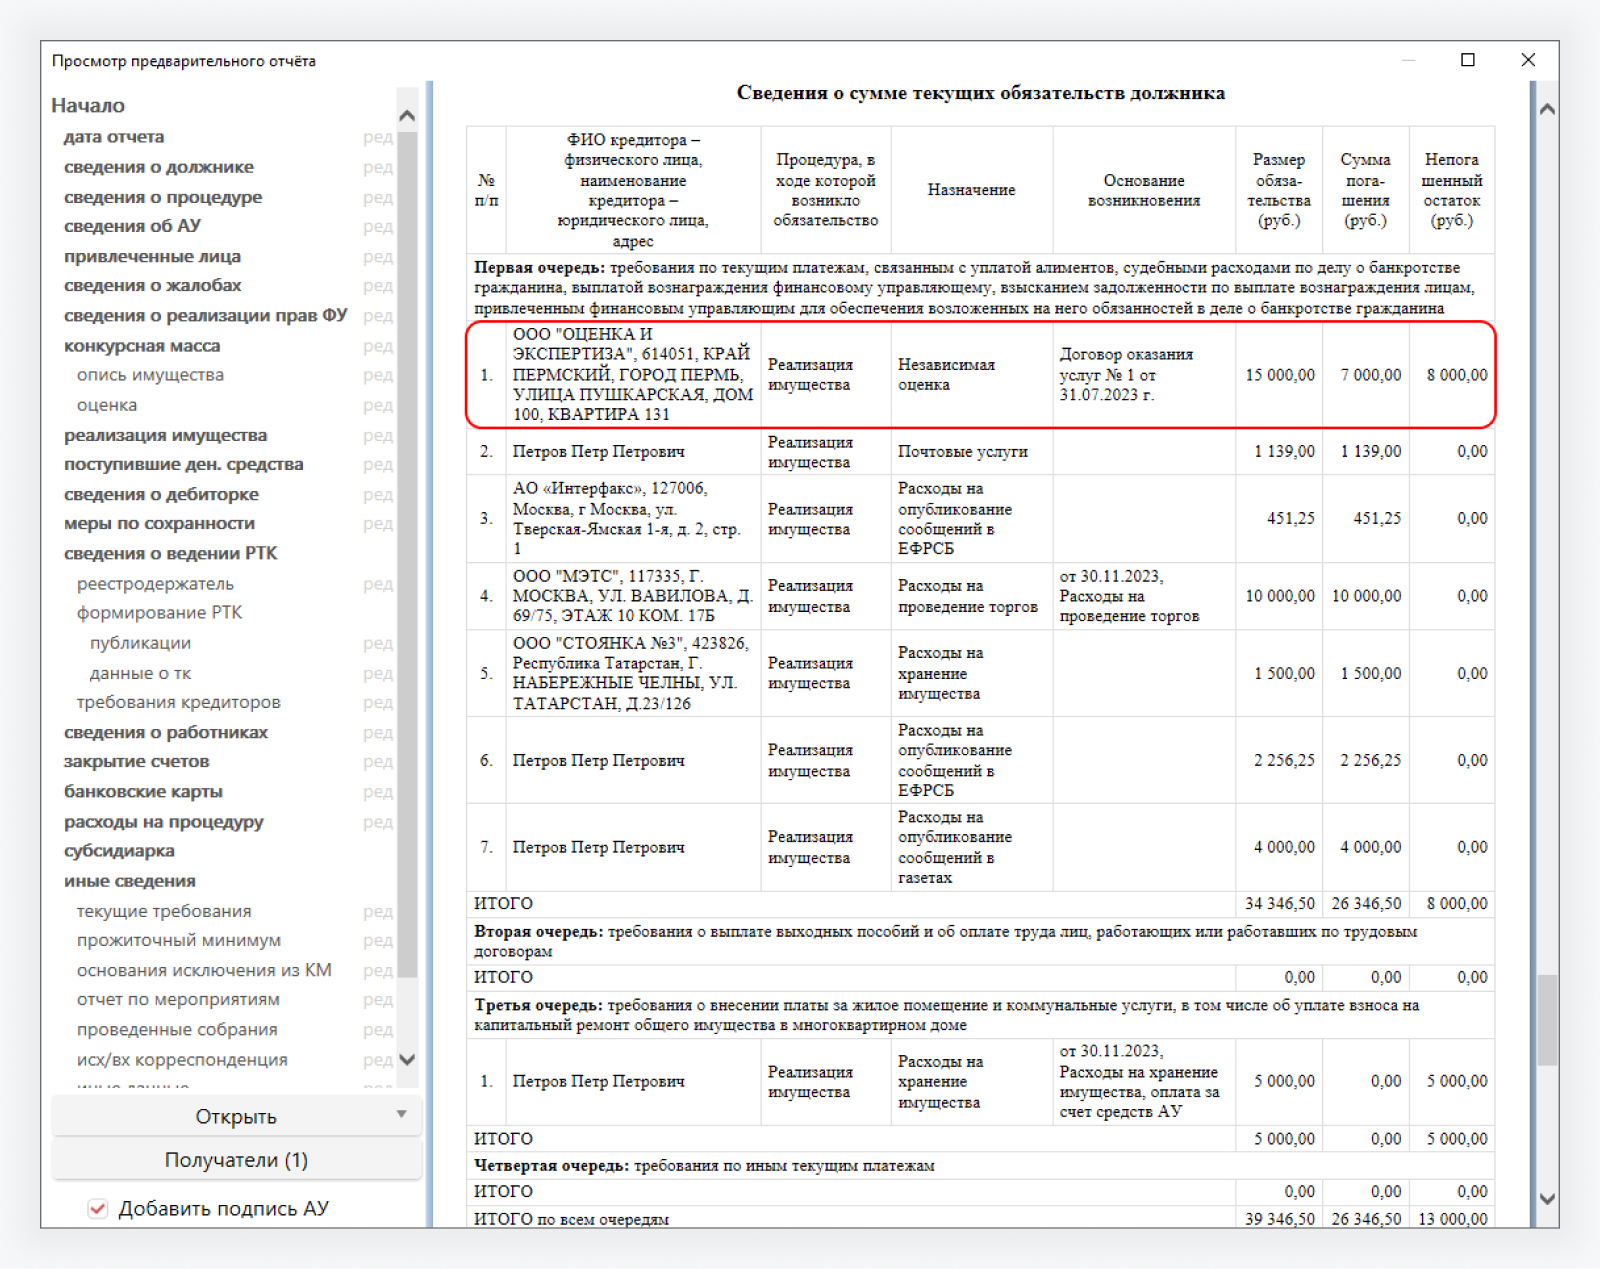
Task: Go to 'требования кредиторов' subsection
Action: coord(179,702)
